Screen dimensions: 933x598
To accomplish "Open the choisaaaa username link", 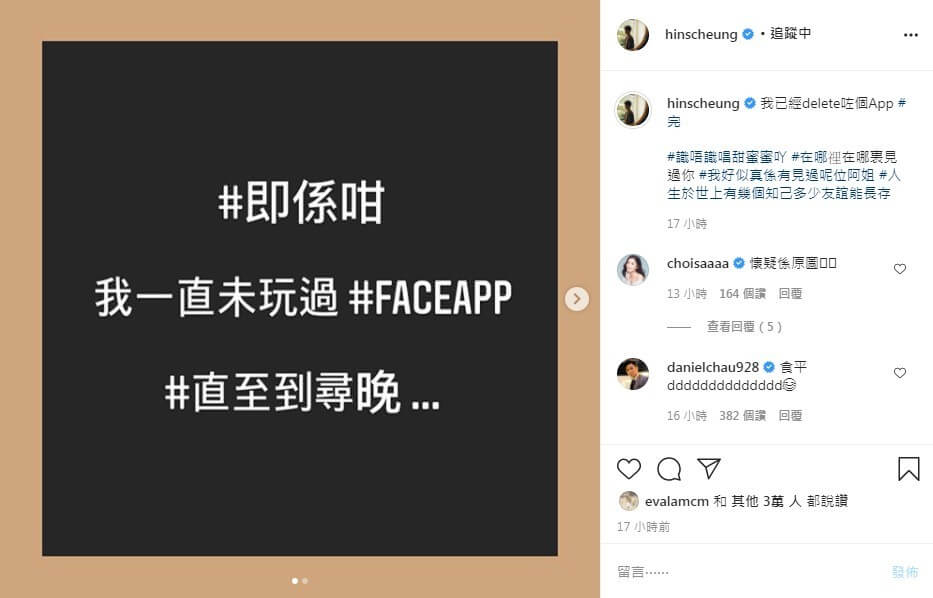I will point(697,263).
